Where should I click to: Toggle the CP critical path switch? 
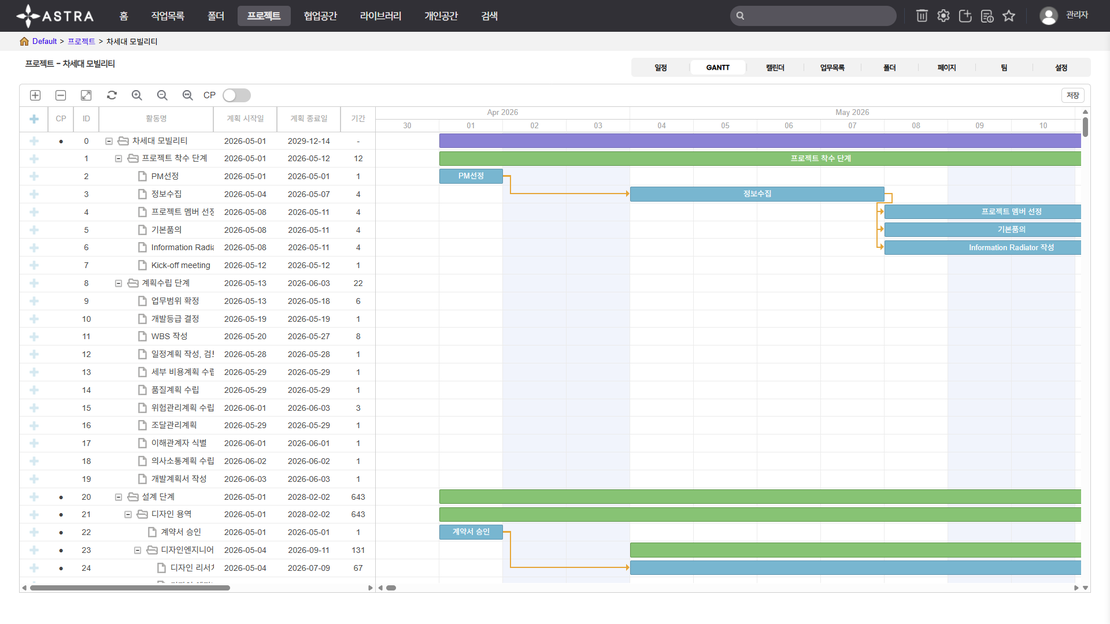coord(236,95)
